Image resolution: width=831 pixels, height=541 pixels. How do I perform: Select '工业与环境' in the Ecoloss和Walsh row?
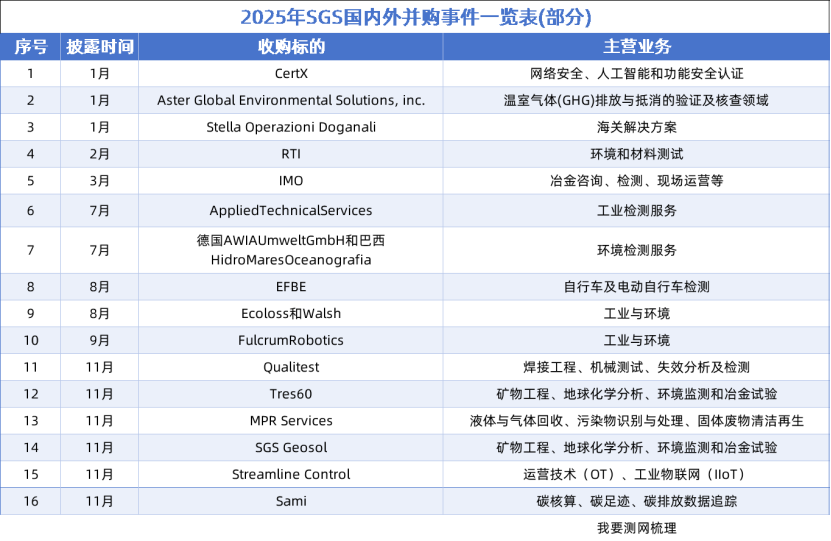pos(636,314)
